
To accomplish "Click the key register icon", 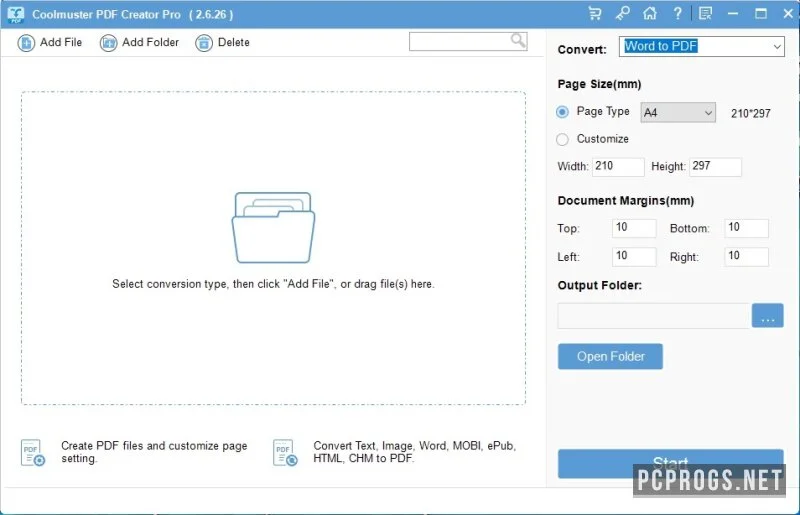I will pos(622,13).
